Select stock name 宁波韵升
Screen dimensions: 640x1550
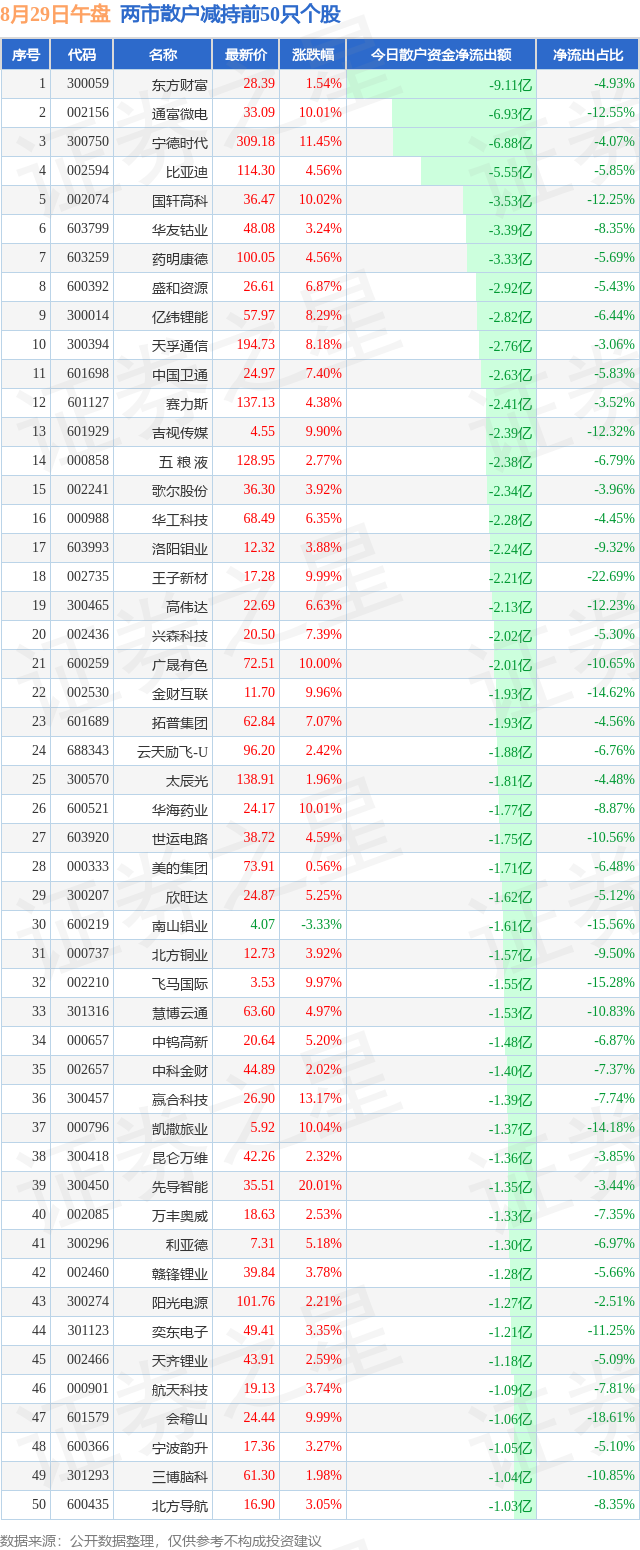point(180,1447)
